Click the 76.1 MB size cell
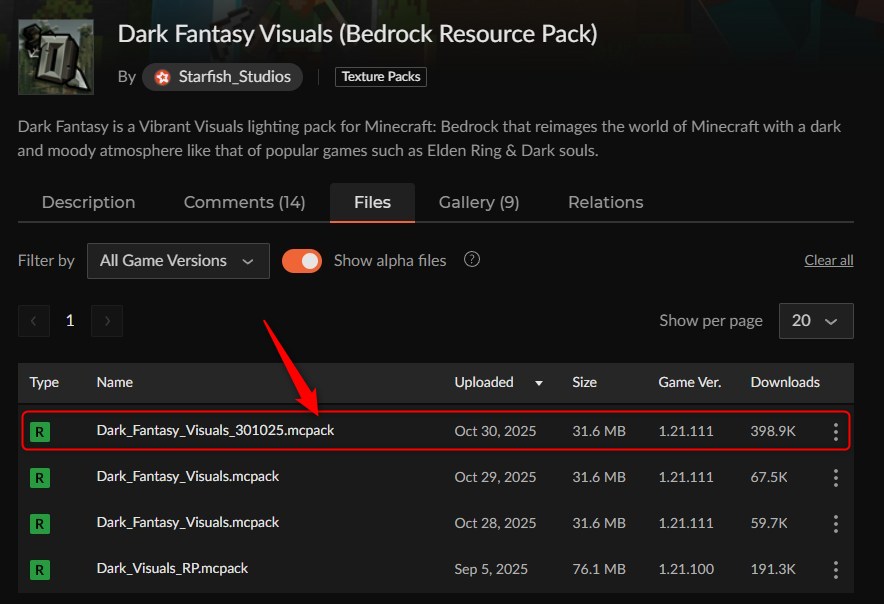 pos(599,569)
